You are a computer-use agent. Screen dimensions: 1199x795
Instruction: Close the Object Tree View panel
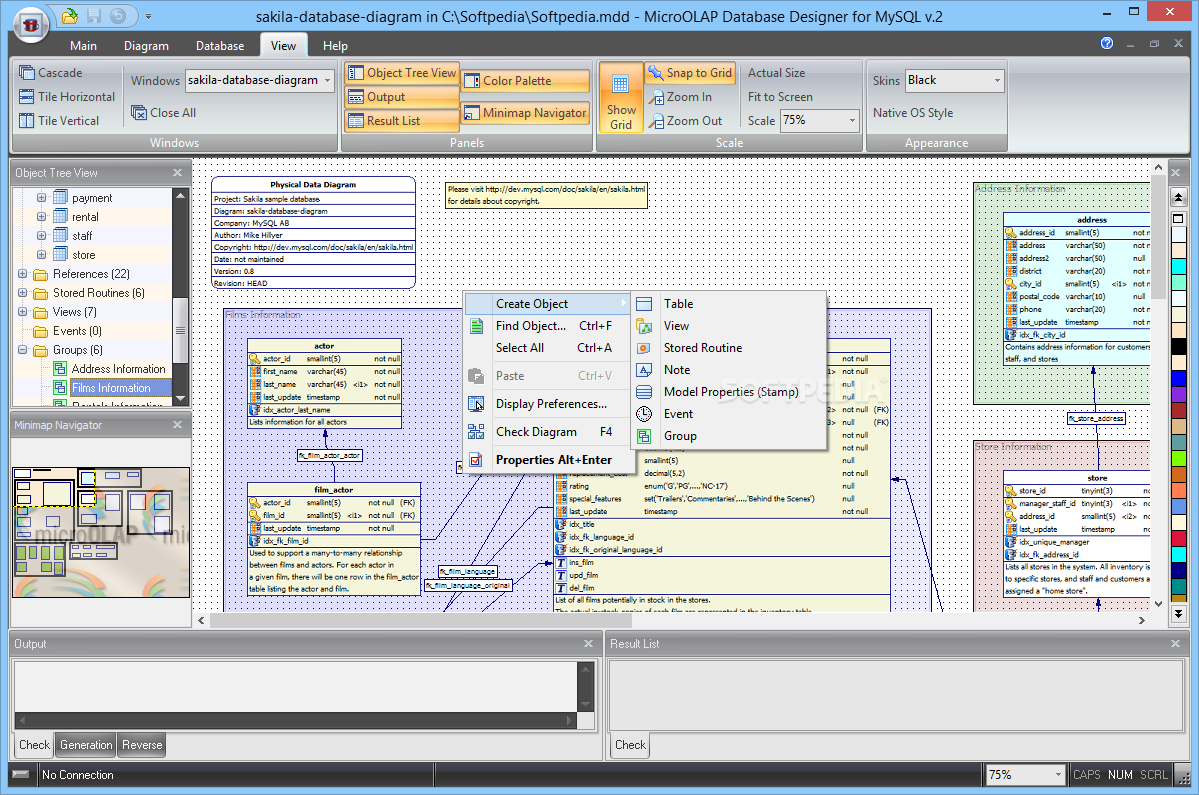[177, 173]
